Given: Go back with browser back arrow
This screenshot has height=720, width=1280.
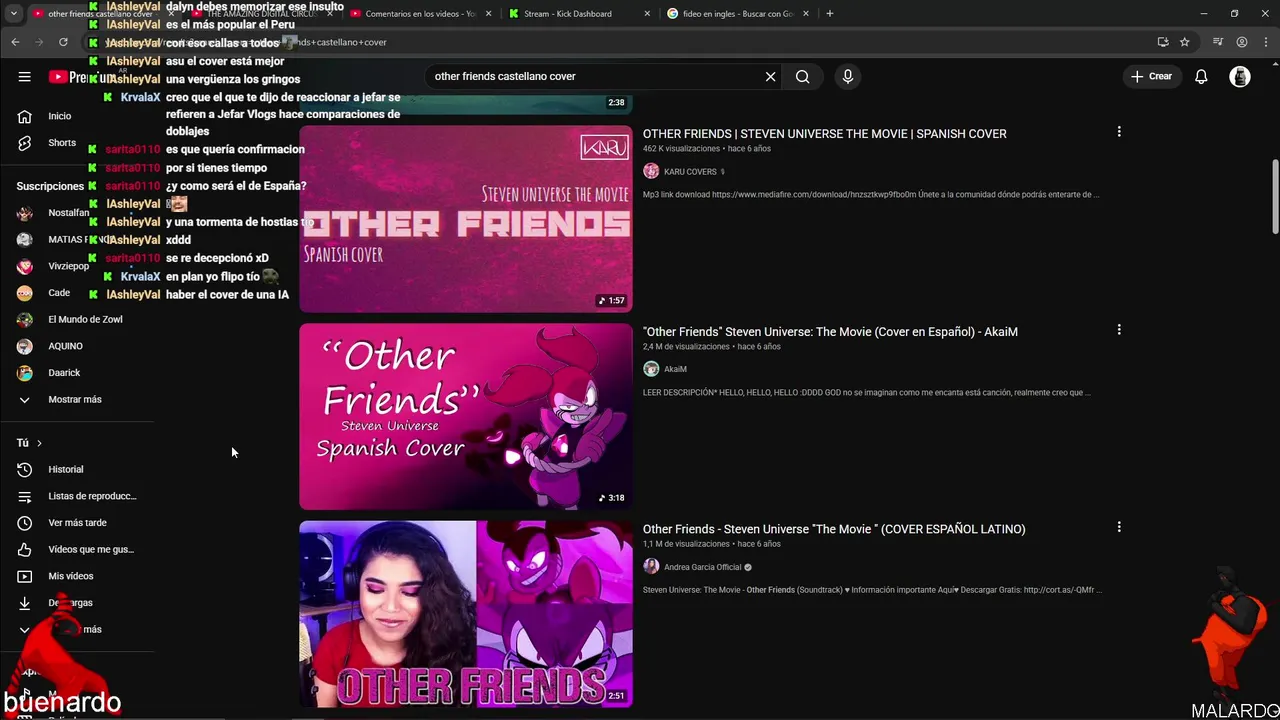Looking at the screenshot, I should click(15, 42).
